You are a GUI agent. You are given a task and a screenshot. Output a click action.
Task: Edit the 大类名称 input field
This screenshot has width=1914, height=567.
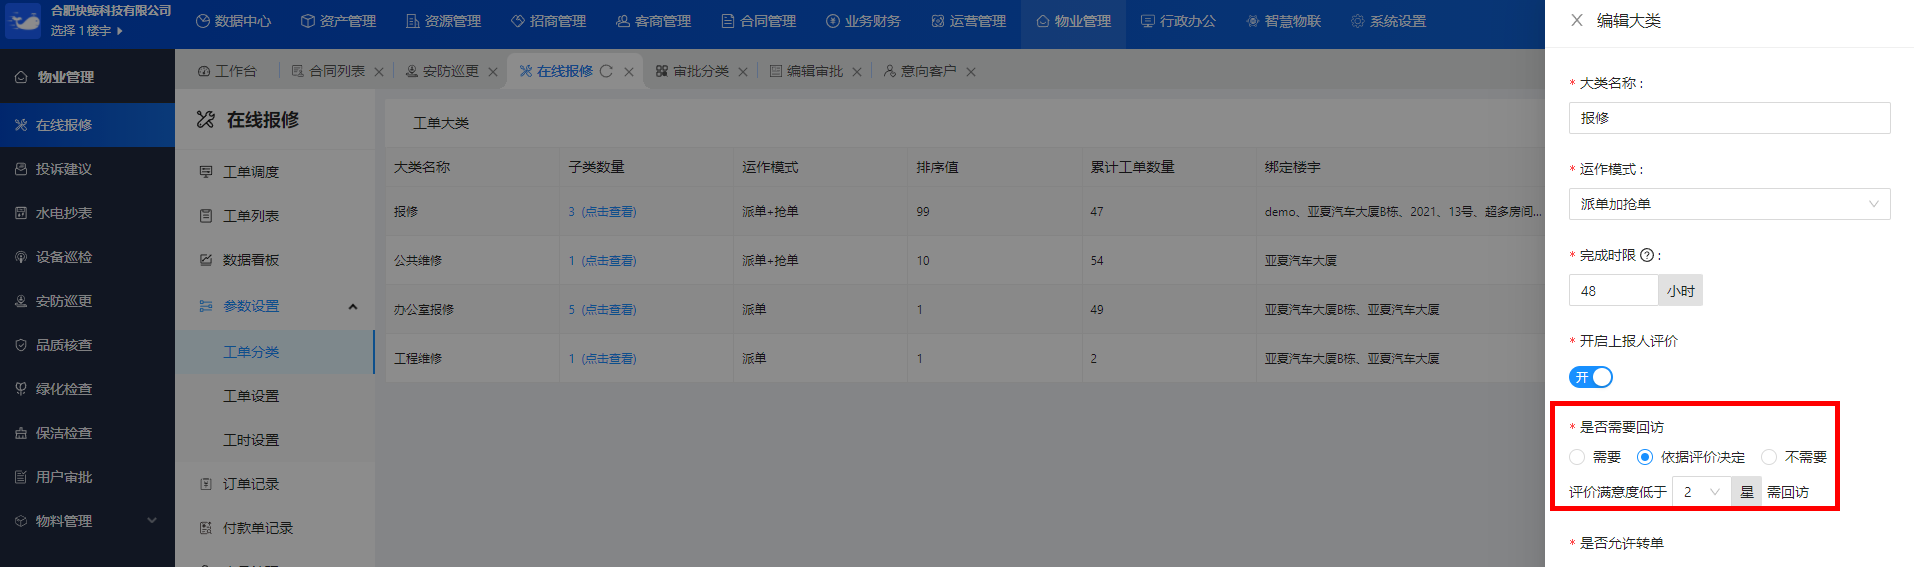click(1729, 118)
